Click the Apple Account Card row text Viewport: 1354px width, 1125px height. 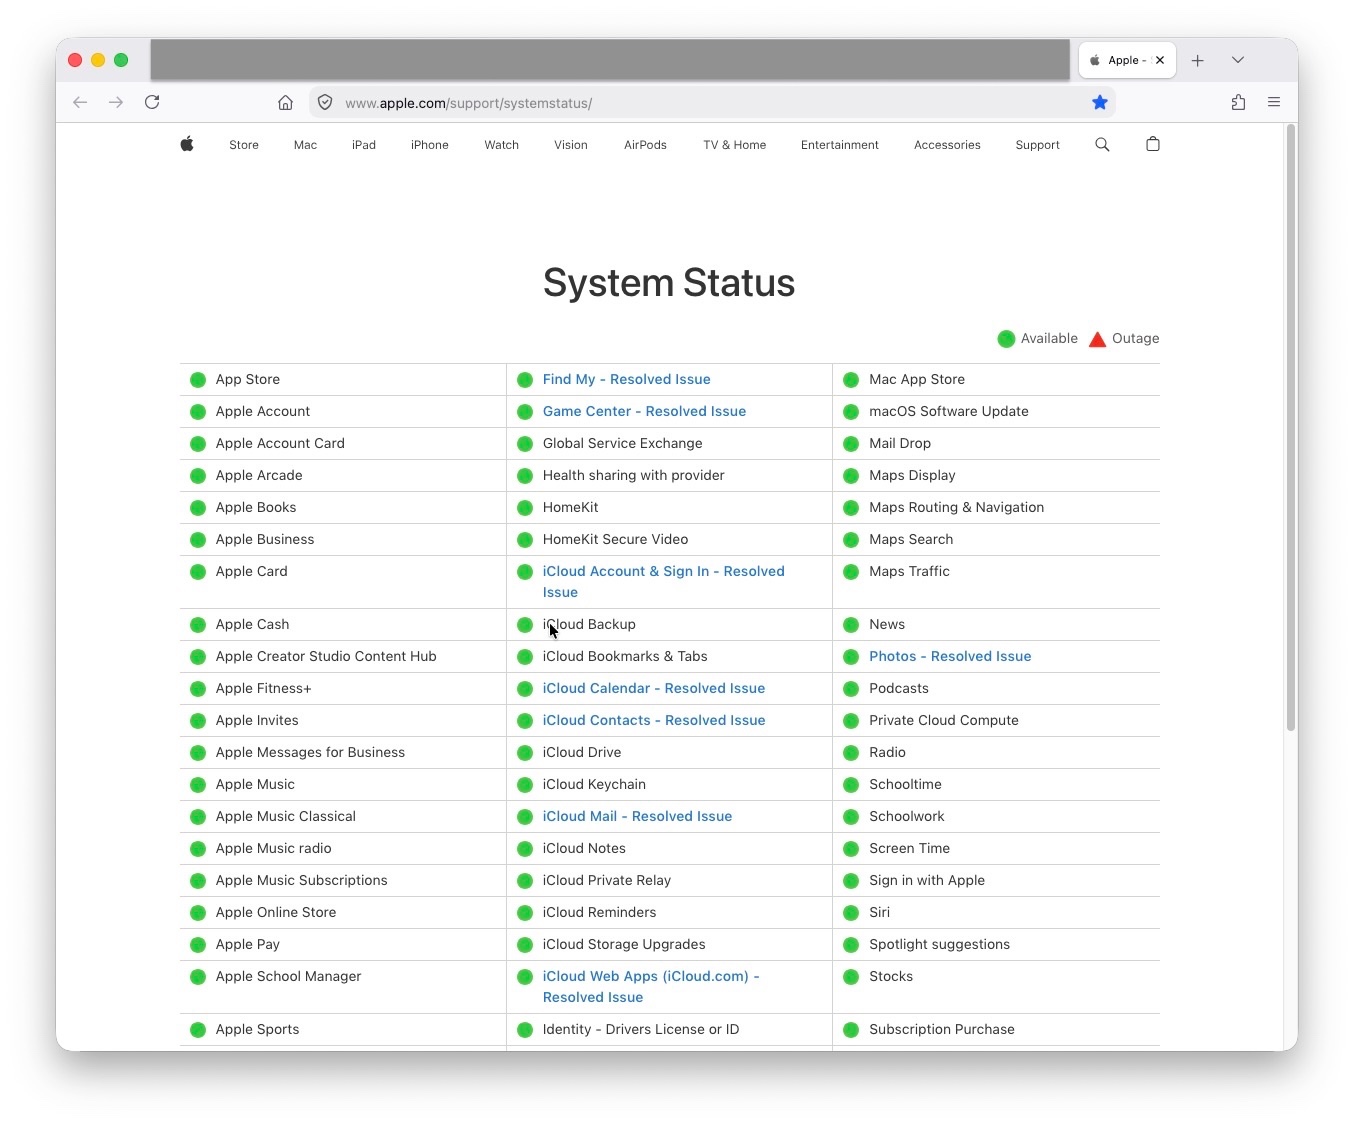coord(280,443)
